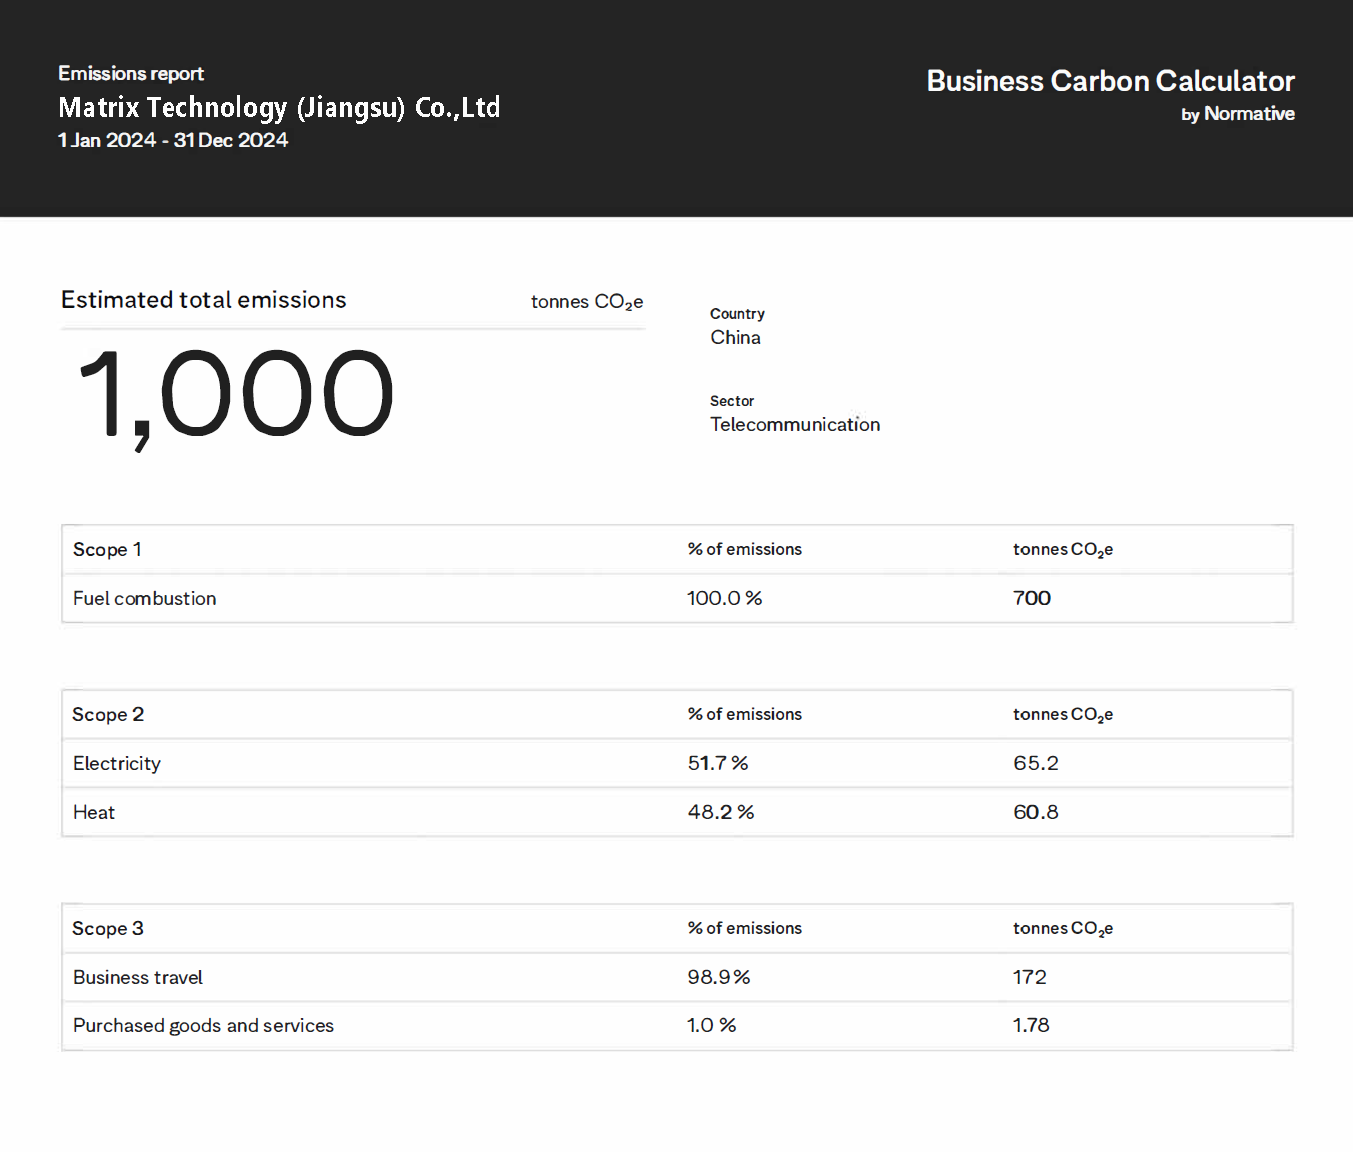Click the Scope 3 table header
The width and height of the screenshot is (1353, 1152).
tap(108, 928)
